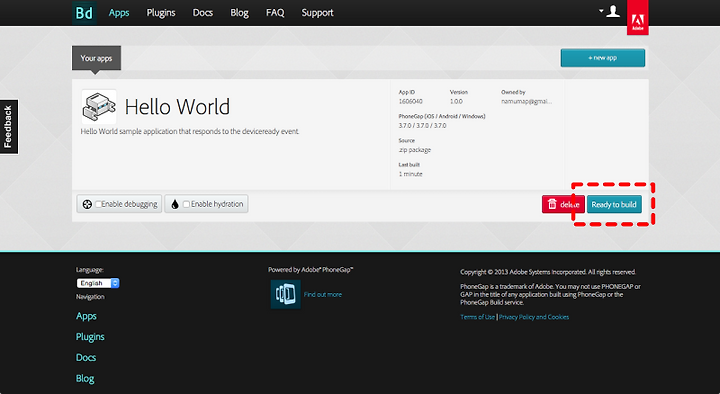Open the user account profile icon
This screenshot has width=720, height=394.
click(x=613, y=11)
